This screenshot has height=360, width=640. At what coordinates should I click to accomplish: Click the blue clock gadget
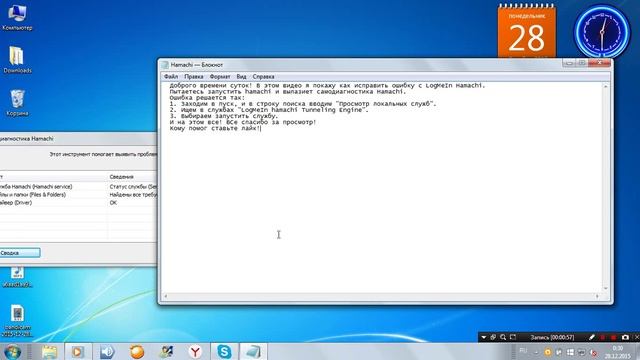(602, 32)
